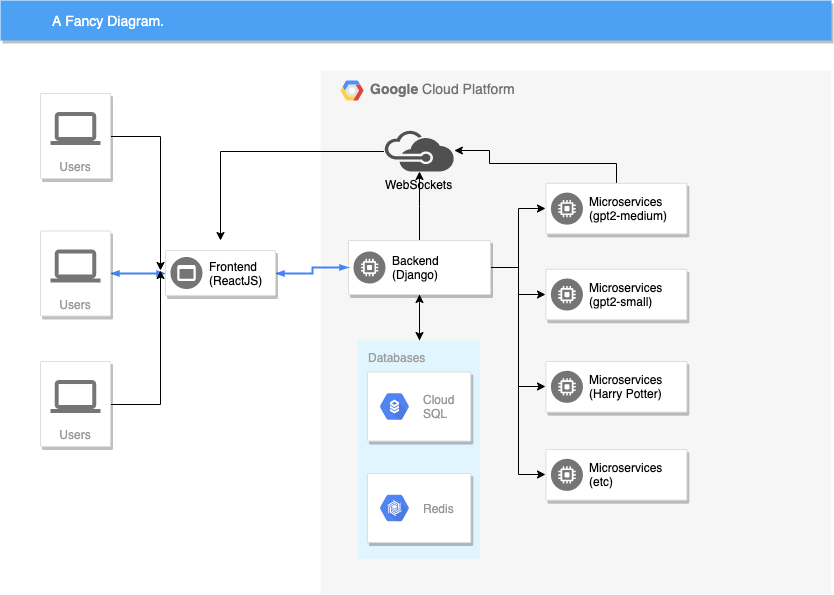Viewport: 834px width, 595px height.
Task: Select 'Microservices (gpt2-medium)' label text
Action: (x=628, y=209)
